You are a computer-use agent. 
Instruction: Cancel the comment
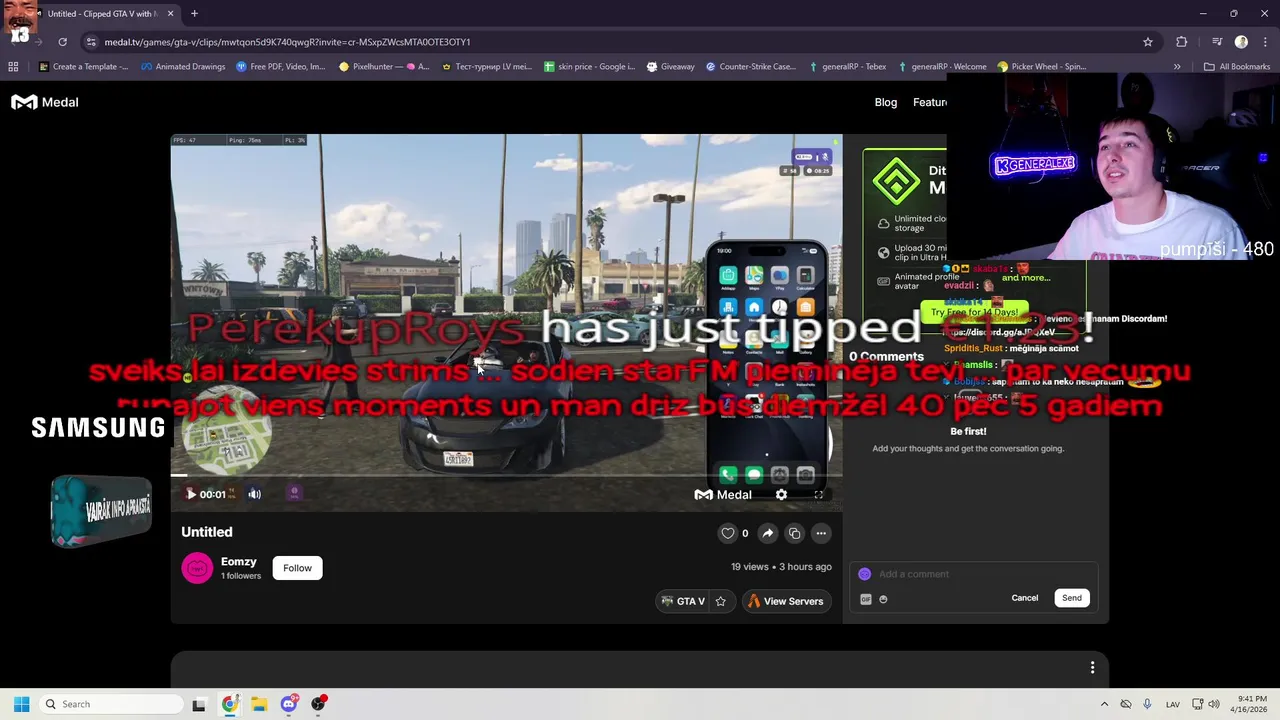[1025, 598]
